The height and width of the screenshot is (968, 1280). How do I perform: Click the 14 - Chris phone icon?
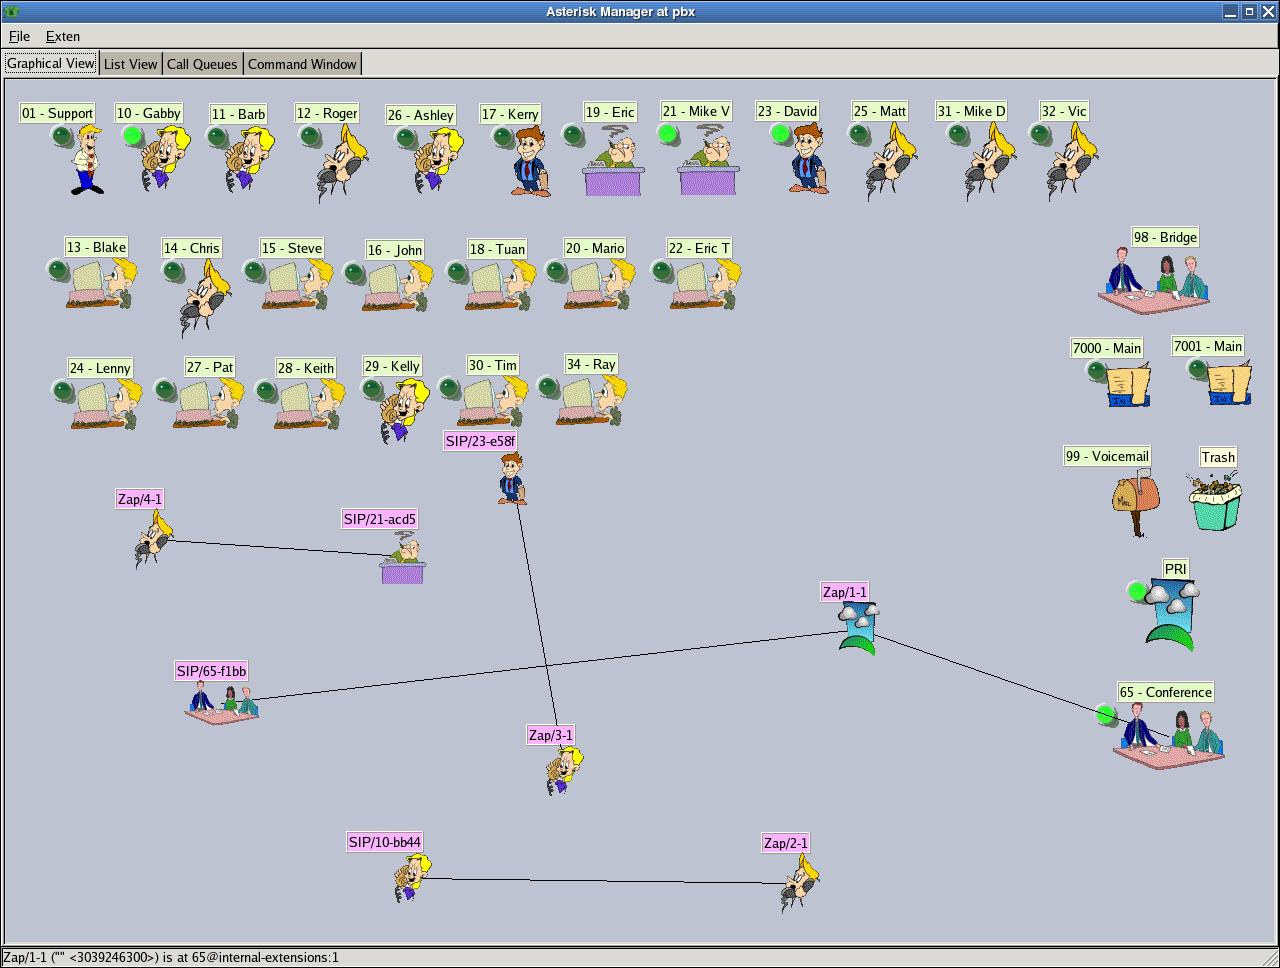pyautogui.click(x=205, y=298)
